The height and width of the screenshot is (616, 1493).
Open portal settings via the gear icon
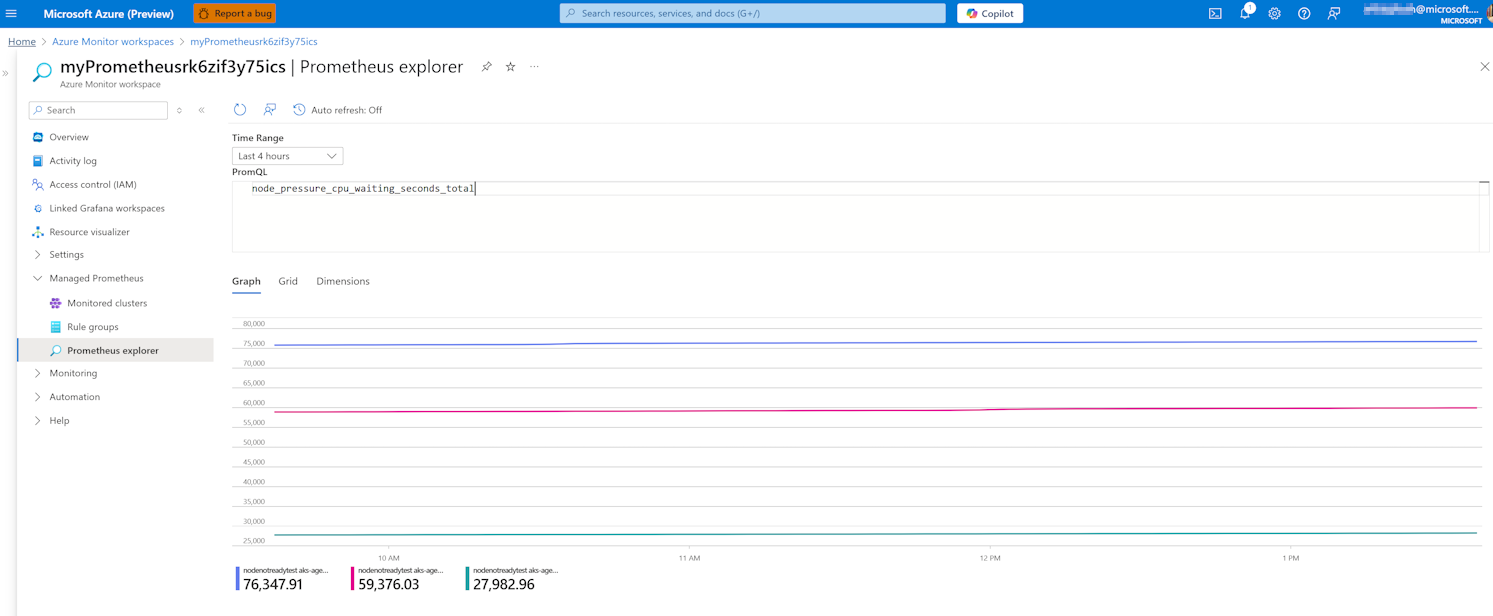point(1274,14)
